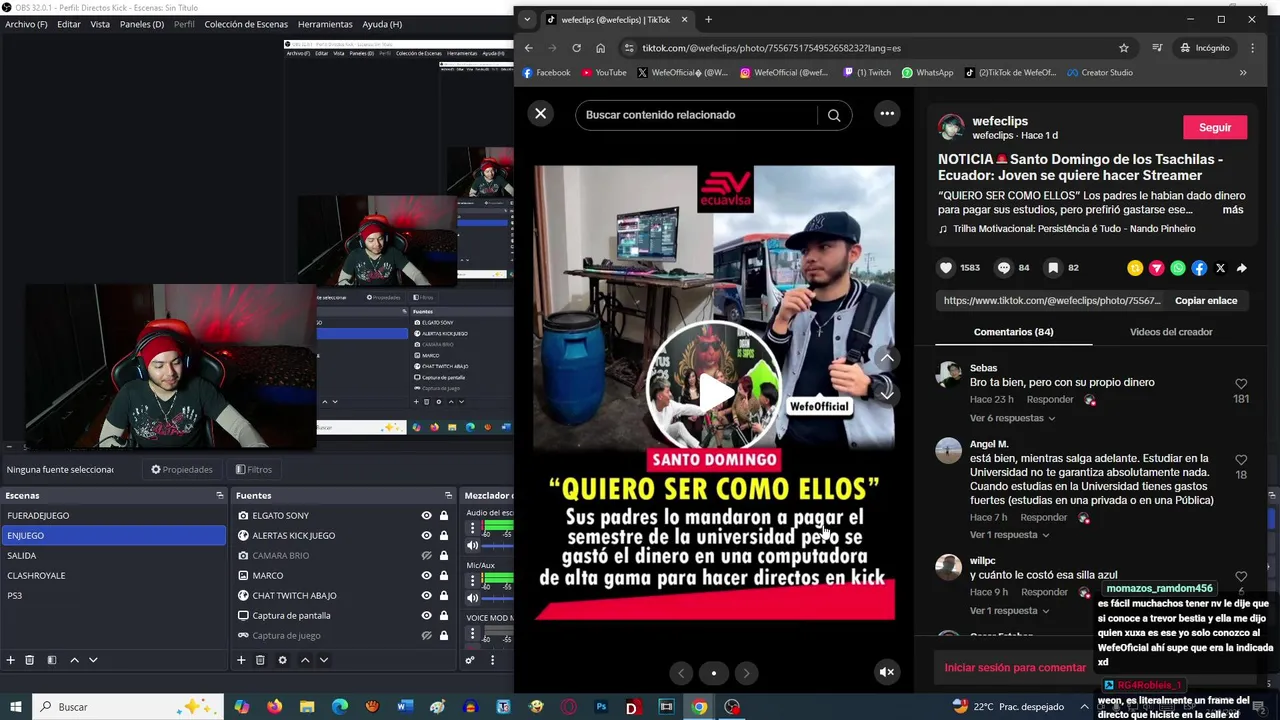Open the three-dots menu above the video
The image size is (1280, 720).
887,114
